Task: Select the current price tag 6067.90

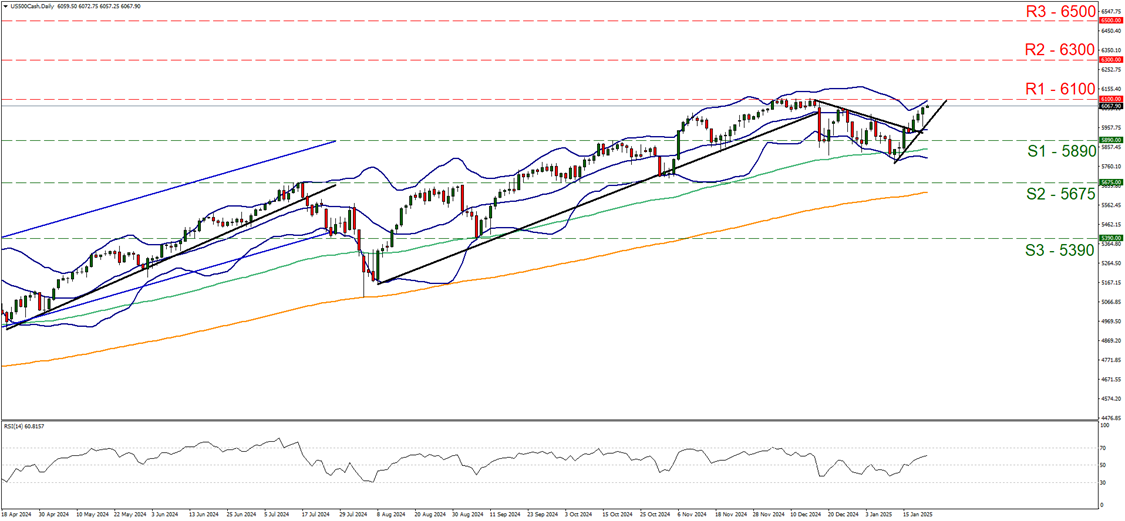Action: [1110, 106]
